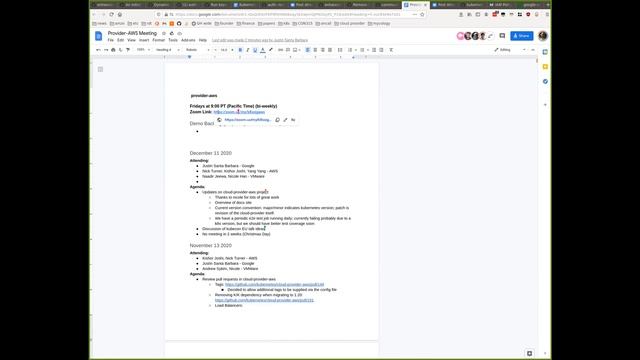The width and height of the screenshot is (640, 360).
Task: Open the Format menu
Action: click(159, 40)
